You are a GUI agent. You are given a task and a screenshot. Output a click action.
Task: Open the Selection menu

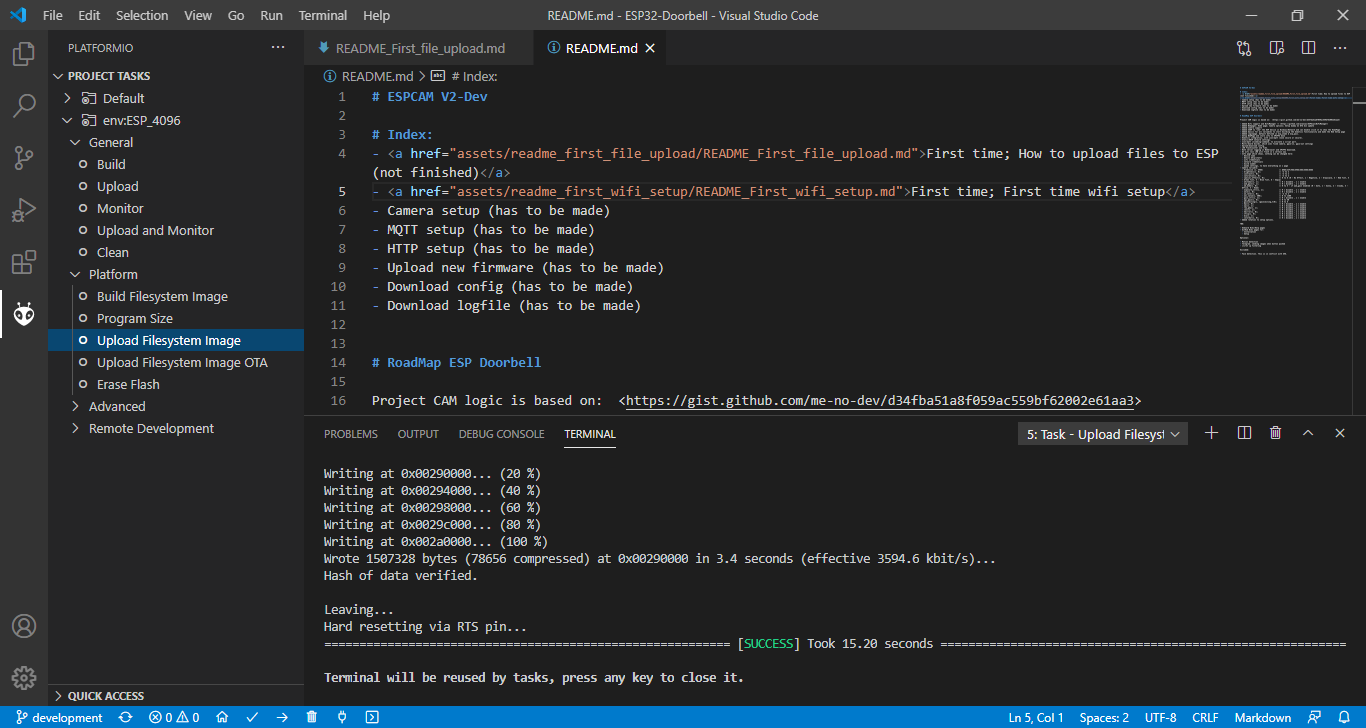point(142,15)
